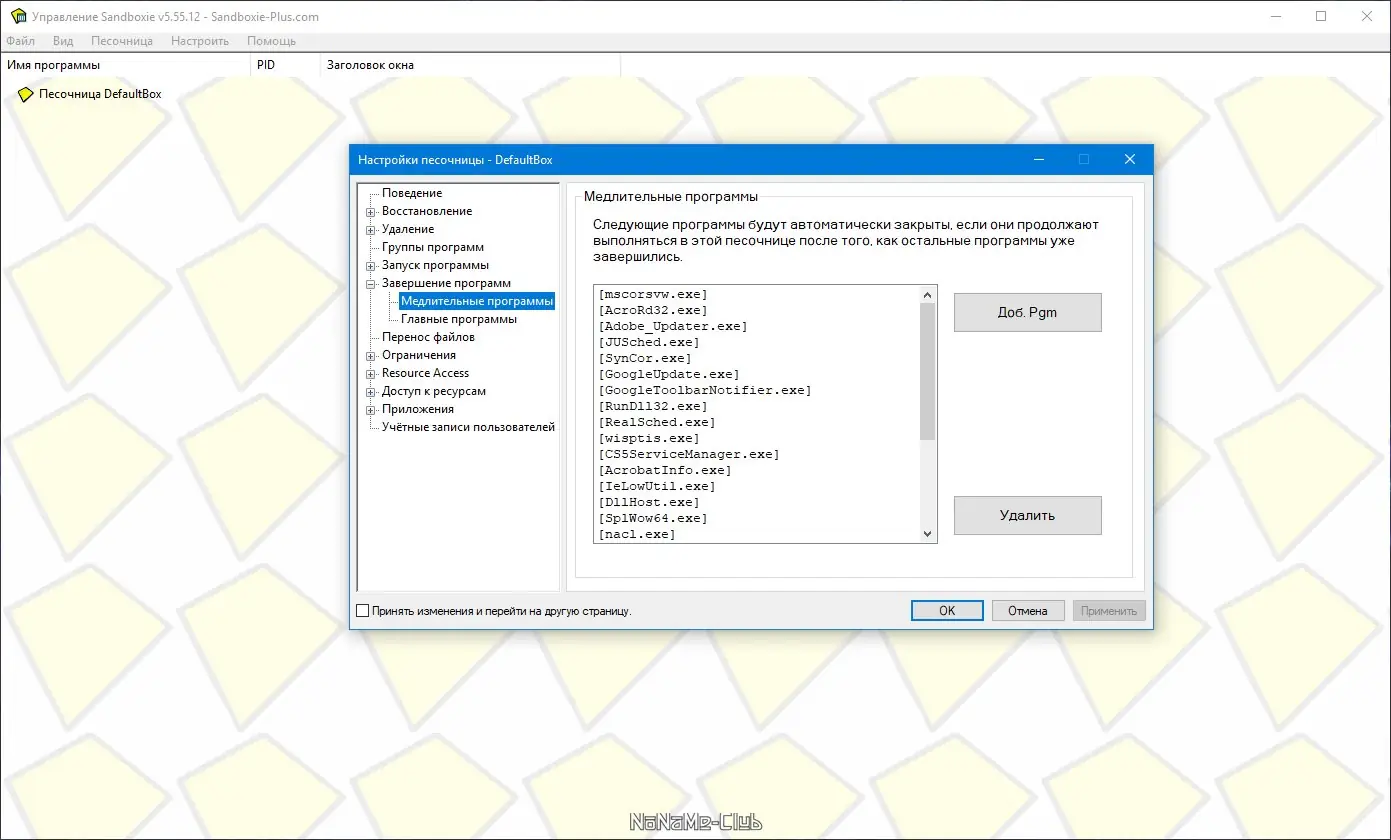Enable apply changes when switching page checkbox
Image resolution: width=1391 pixels, height=840 pixels.
pos(363,610)
